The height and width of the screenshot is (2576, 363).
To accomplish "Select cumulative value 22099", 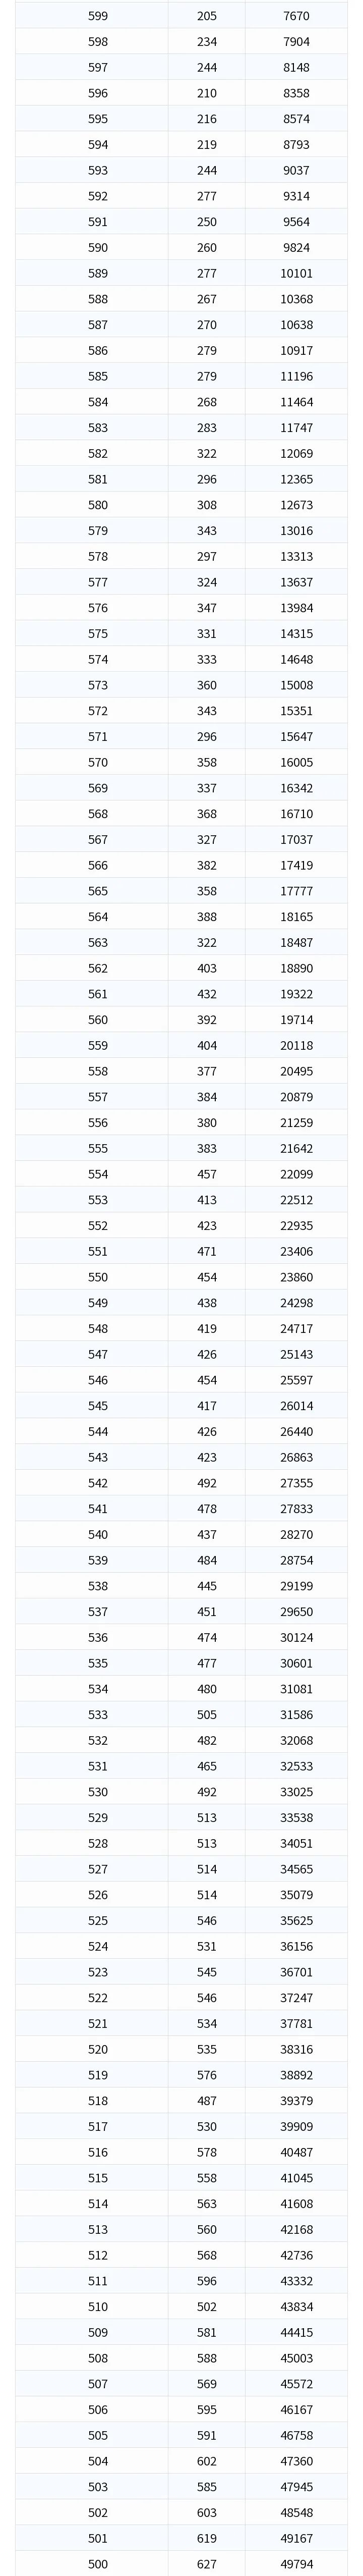I will click(296, 1174).
